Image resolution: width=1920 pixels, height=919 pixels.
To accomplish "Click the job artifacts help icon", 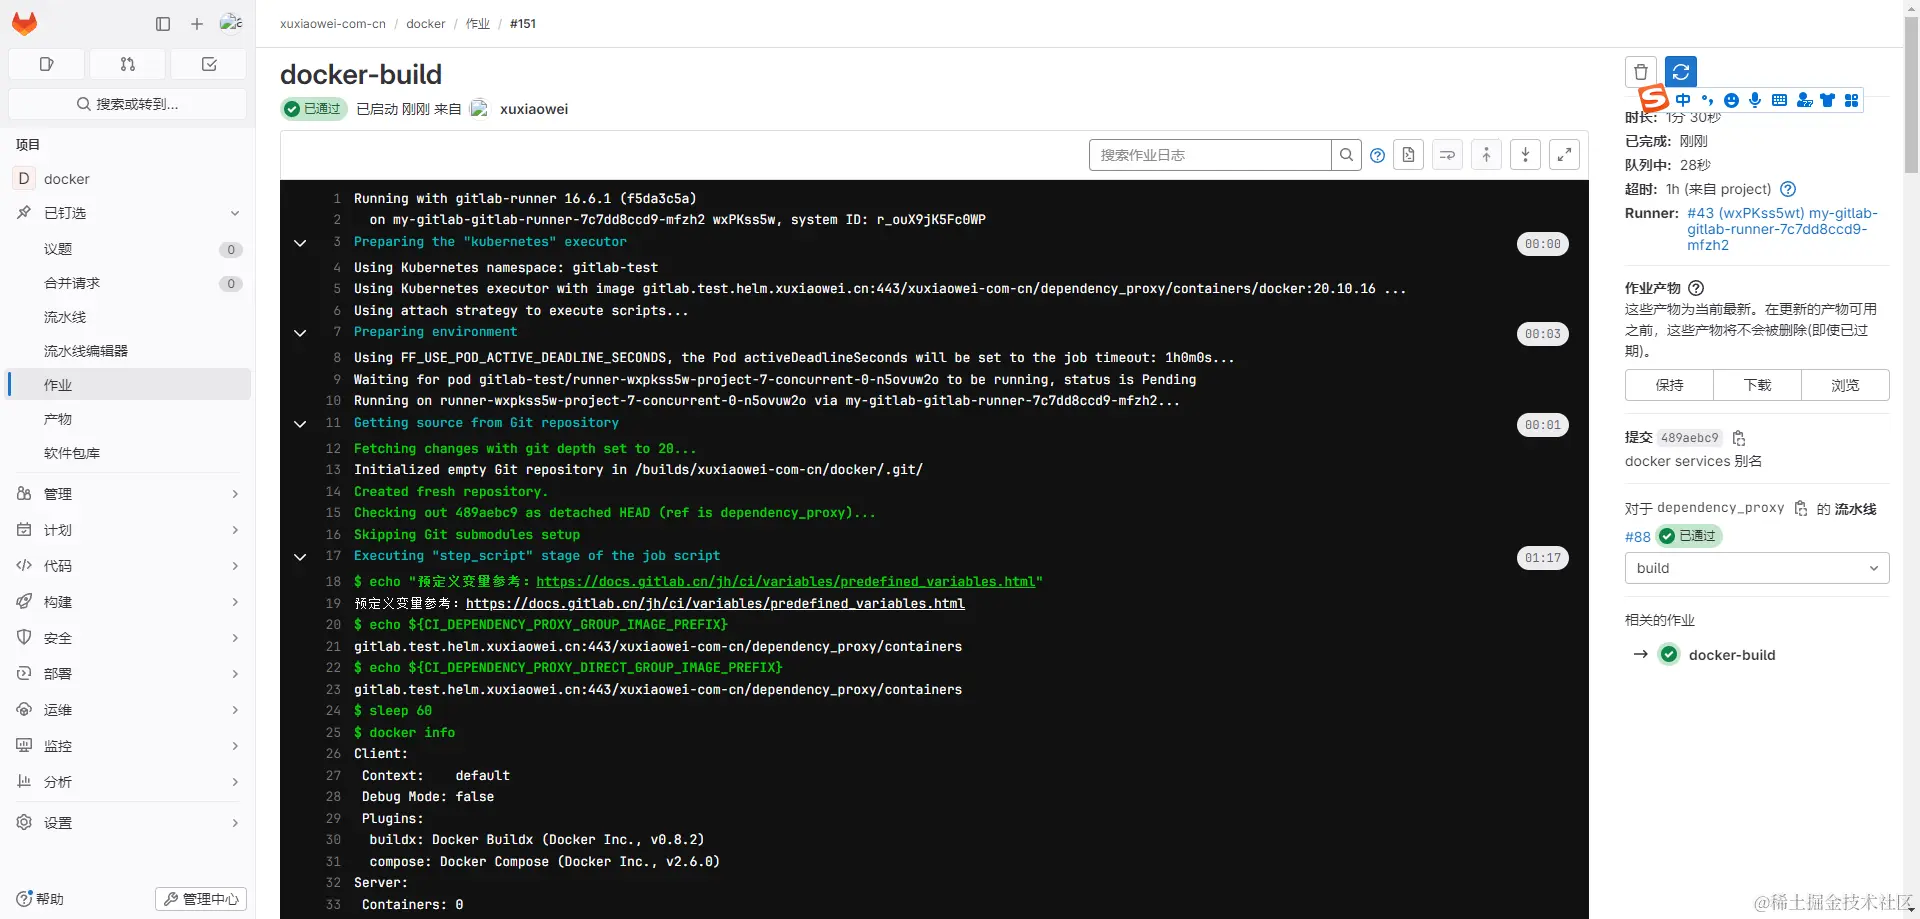I will (x=1696, y=288).
